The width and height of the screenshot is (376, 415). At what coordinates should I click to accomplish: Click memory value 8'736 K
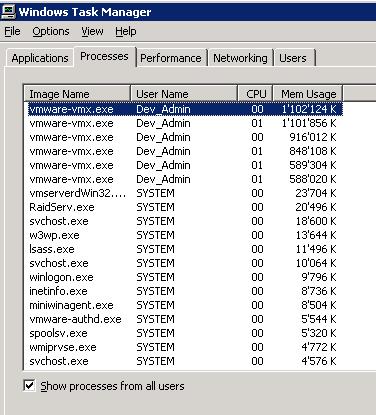(x=319, y=291)
